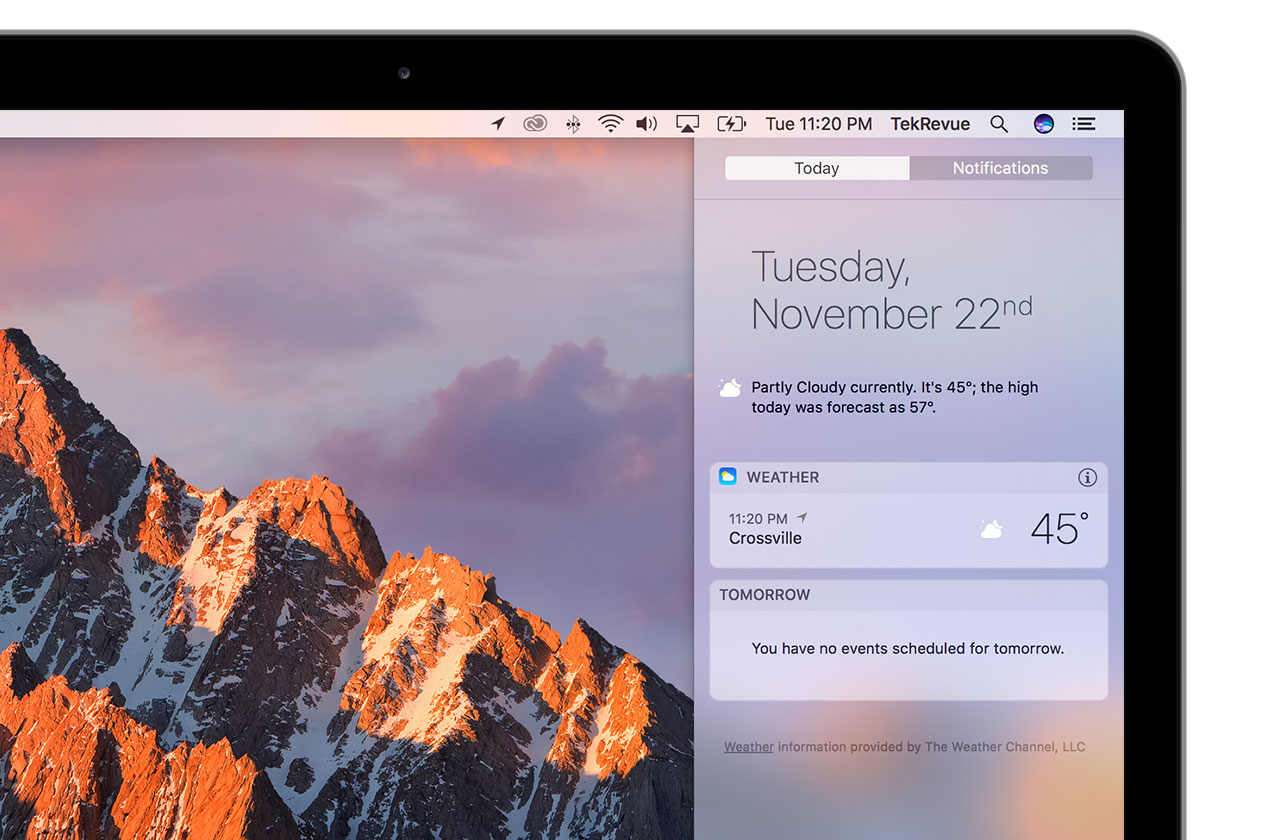Image resolution: width=1268 pixels, height=840 pixels.
Task: Click the Location Services arrow in menu bar
Action: [x=498, y=124]
